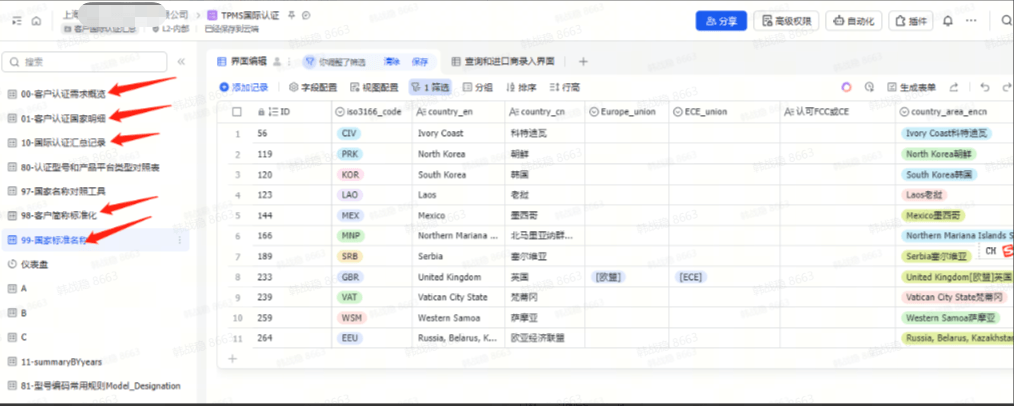Screen dimensions: 1014x406
Task: Open 98-客户简称标准化 table
Action: pos(59,215)
